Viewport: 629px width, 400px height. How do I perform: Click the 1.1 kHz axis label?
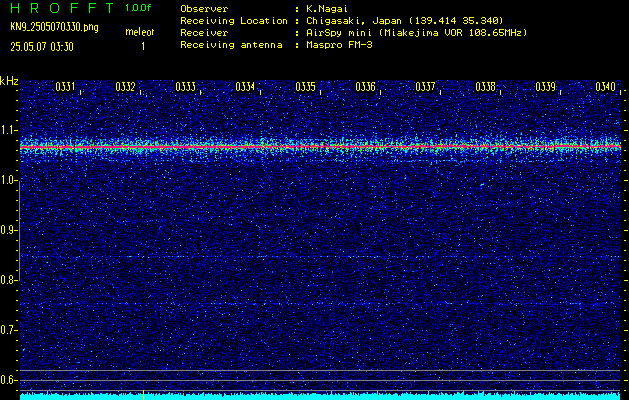point(9,130)
